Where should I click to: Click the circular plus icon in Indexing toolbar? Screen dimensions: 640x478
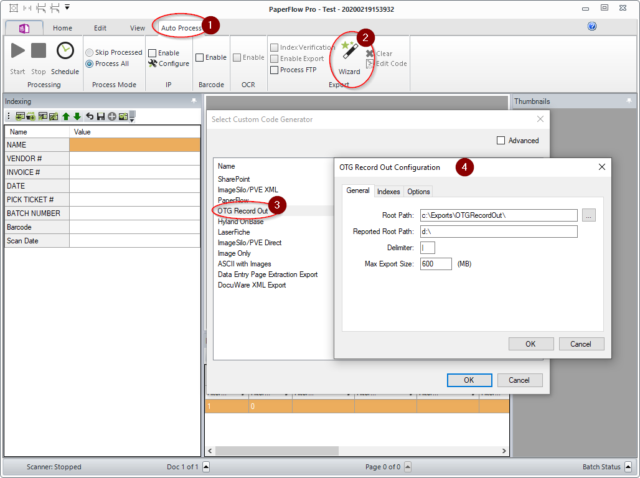click(x=112, y=117)
